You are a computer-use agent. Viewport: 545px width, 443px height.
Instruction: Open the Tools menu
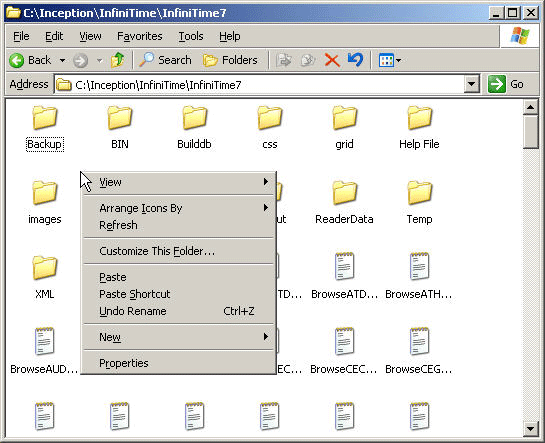191,36
